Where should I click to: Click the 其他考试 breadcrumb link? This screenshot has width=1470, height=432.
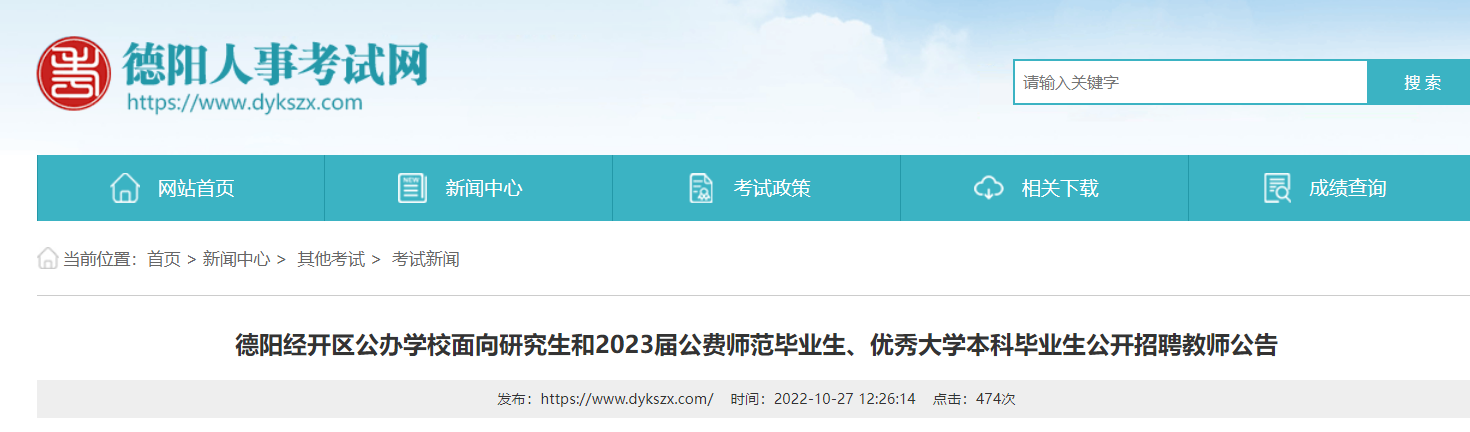click(331, 259)
